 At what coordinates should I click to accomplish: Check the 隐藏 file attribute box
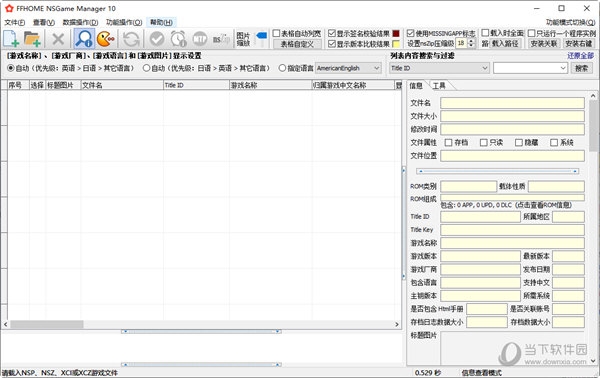click(x=518, y=142)
